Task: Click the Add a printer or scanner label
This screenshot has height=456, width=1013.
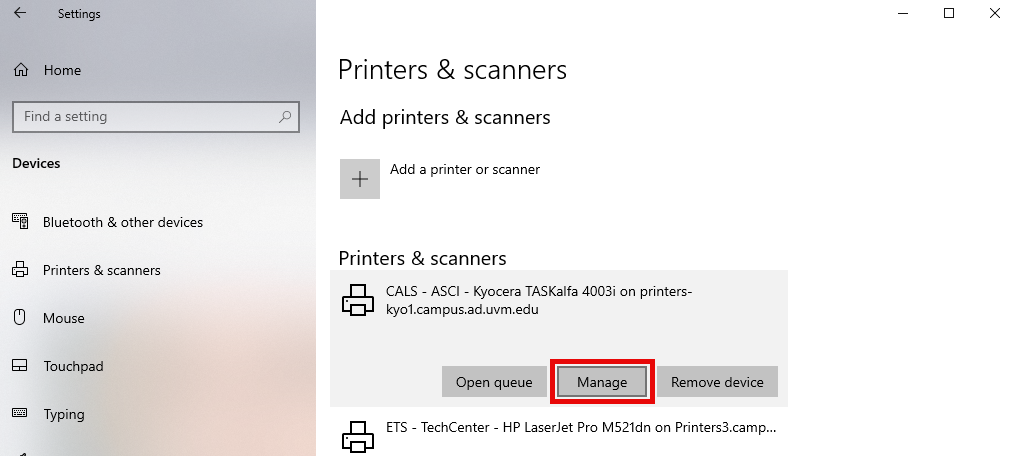Action: 464,170
